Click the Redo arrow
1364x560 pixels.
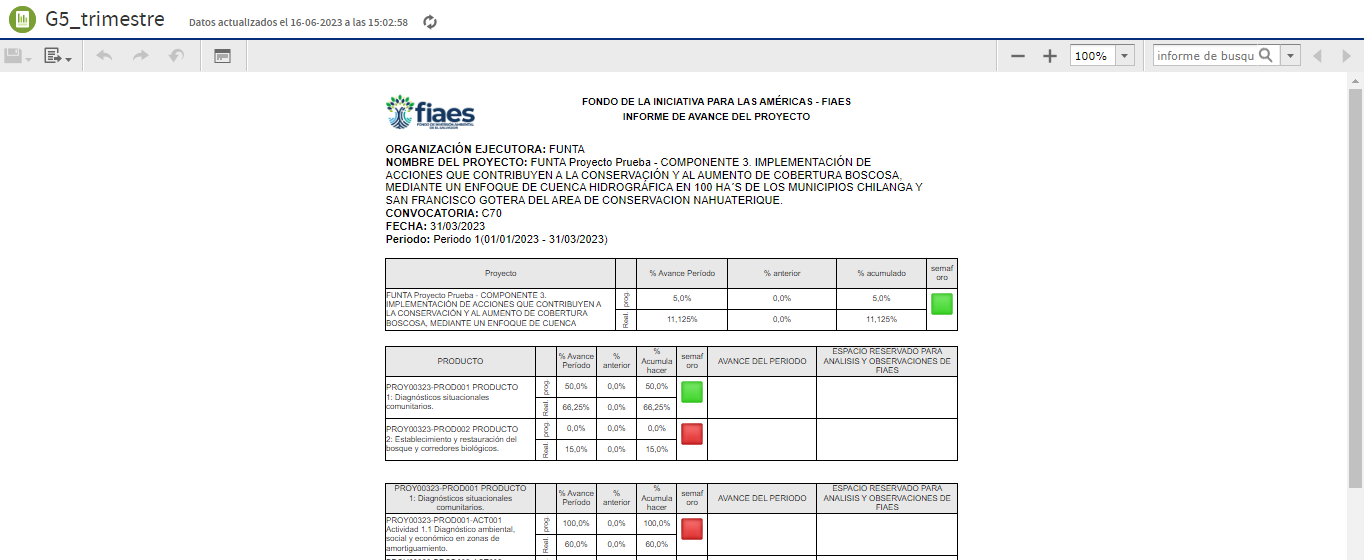click(x=140, y=56)
